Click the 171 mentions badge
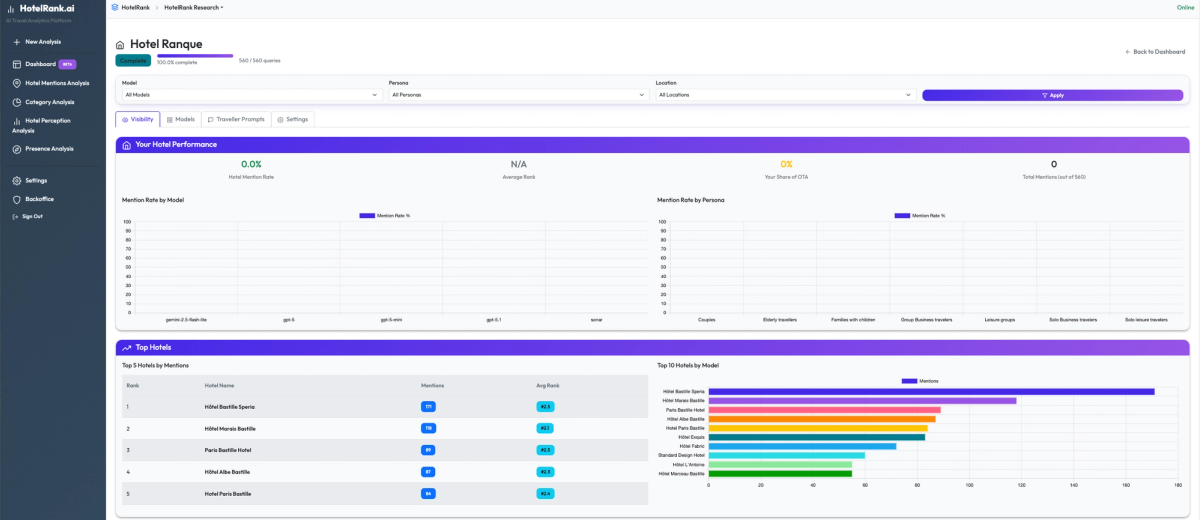Image resolution: width=1200 pixels, height=520 pixels. coord(428,407)
